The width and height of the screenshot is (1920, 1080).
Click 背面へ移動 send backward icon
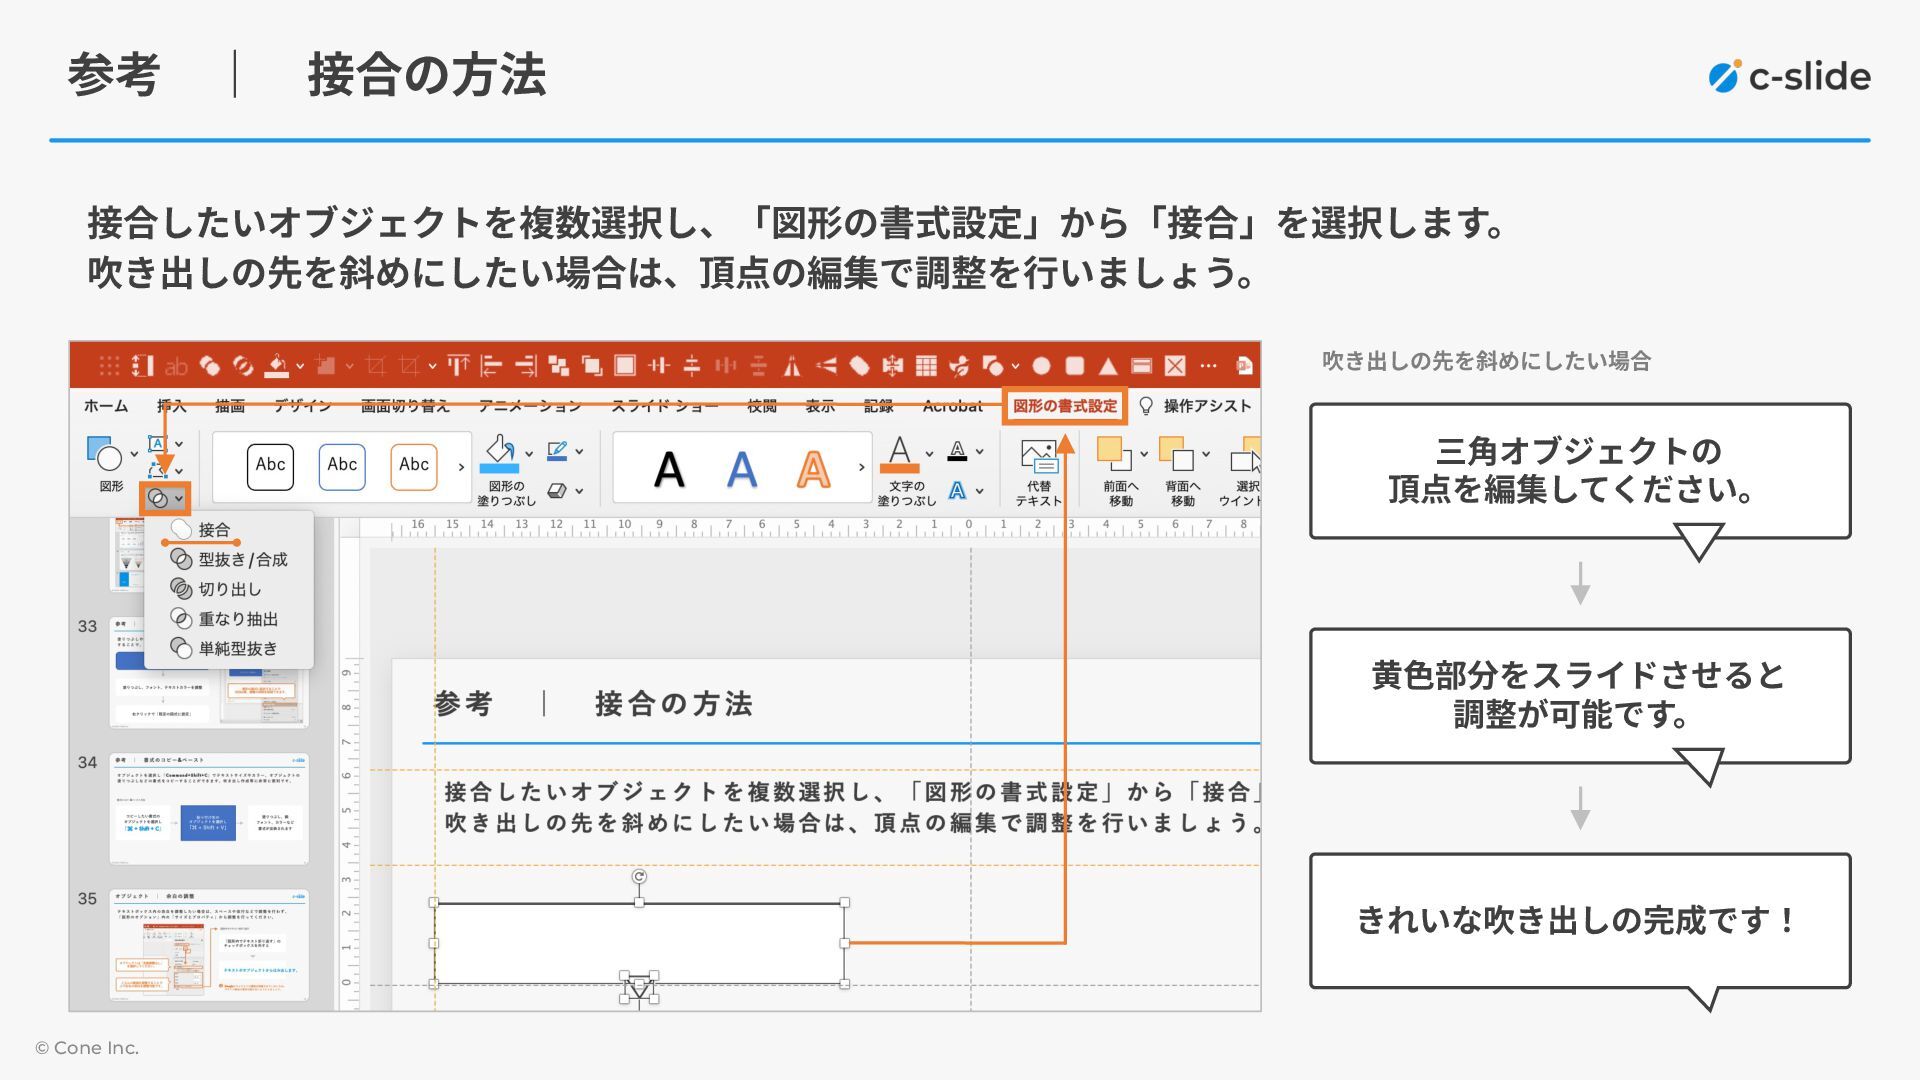coord(1176,455)
